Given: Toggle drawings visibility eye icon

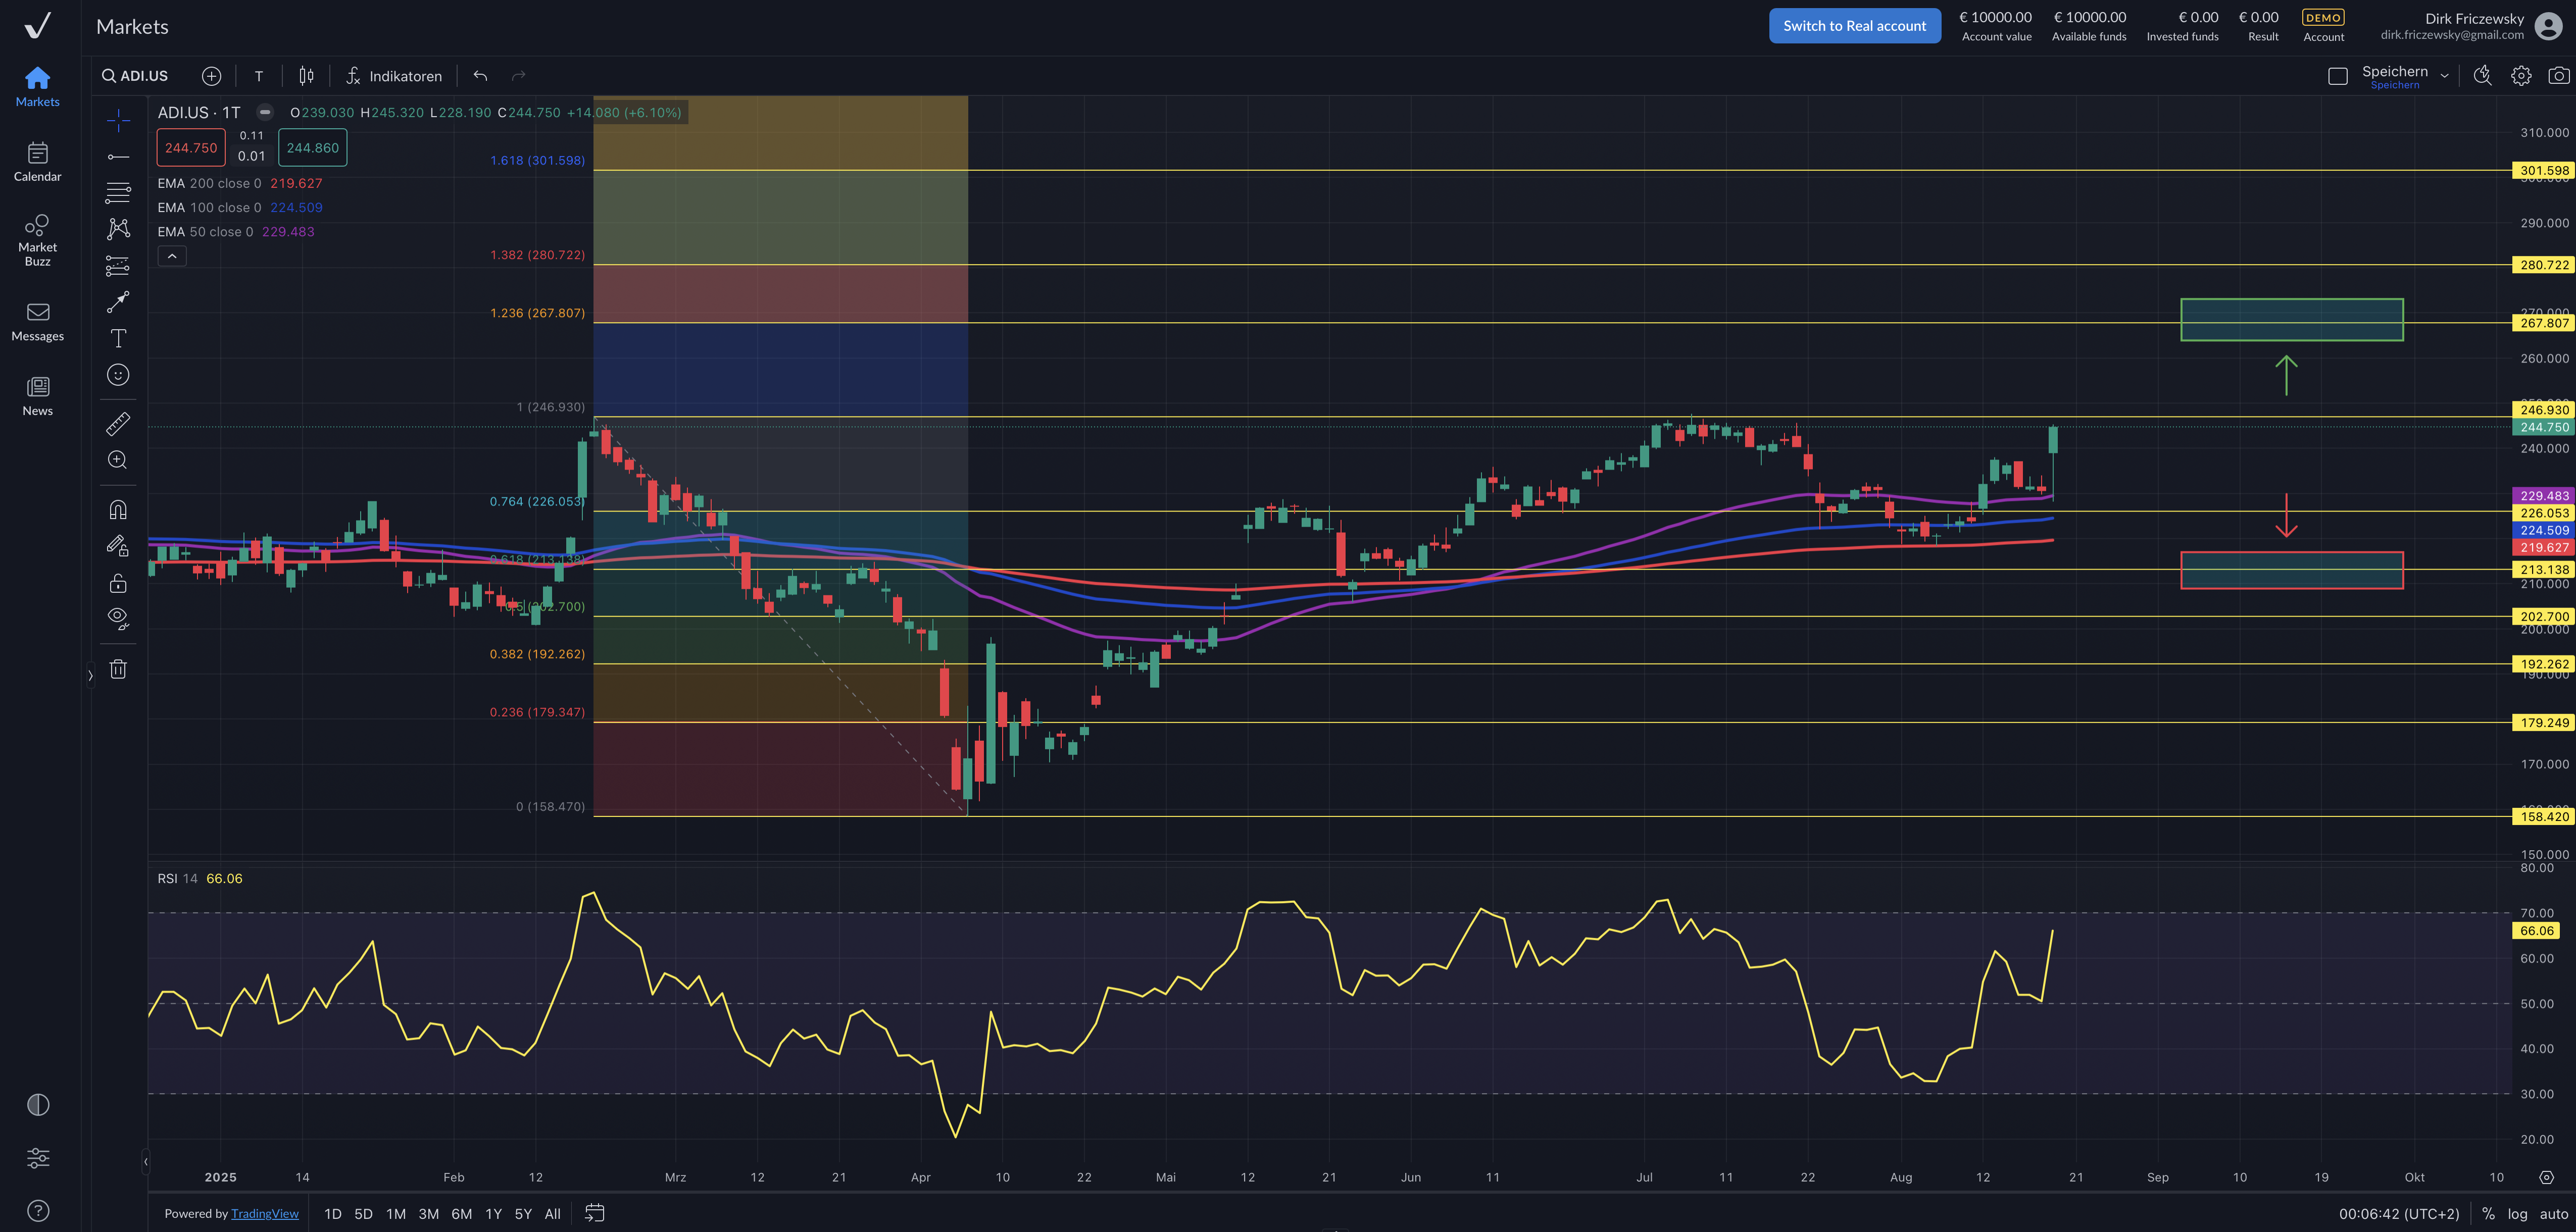Looking at the screenshot, I should click(118, 618).
